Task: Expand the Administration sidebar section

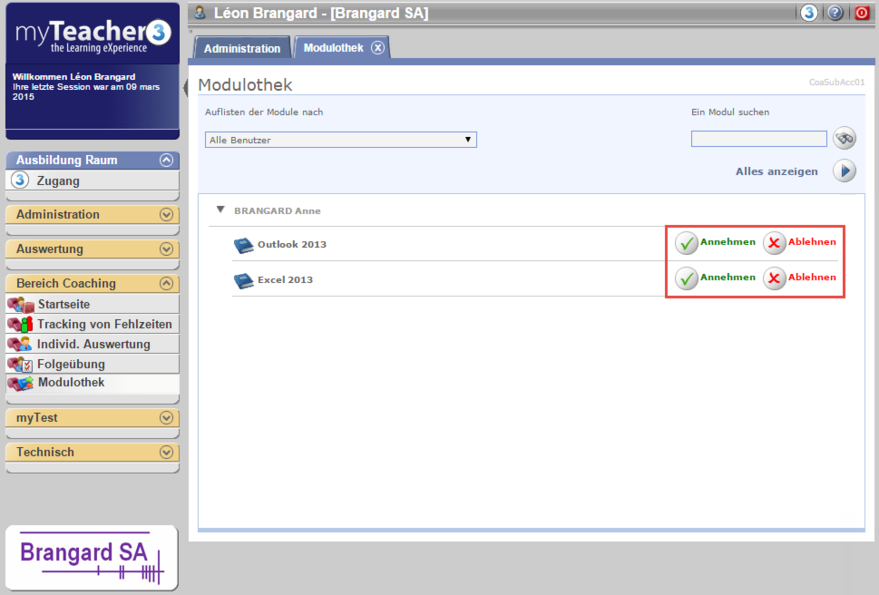Action: [166, 214]
